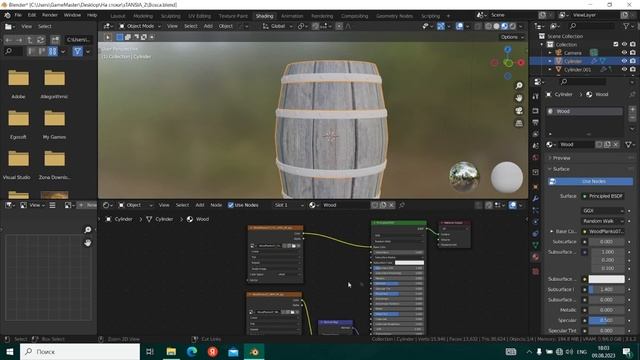Open the GGX distribution dropdown

(x=603, y=211)
